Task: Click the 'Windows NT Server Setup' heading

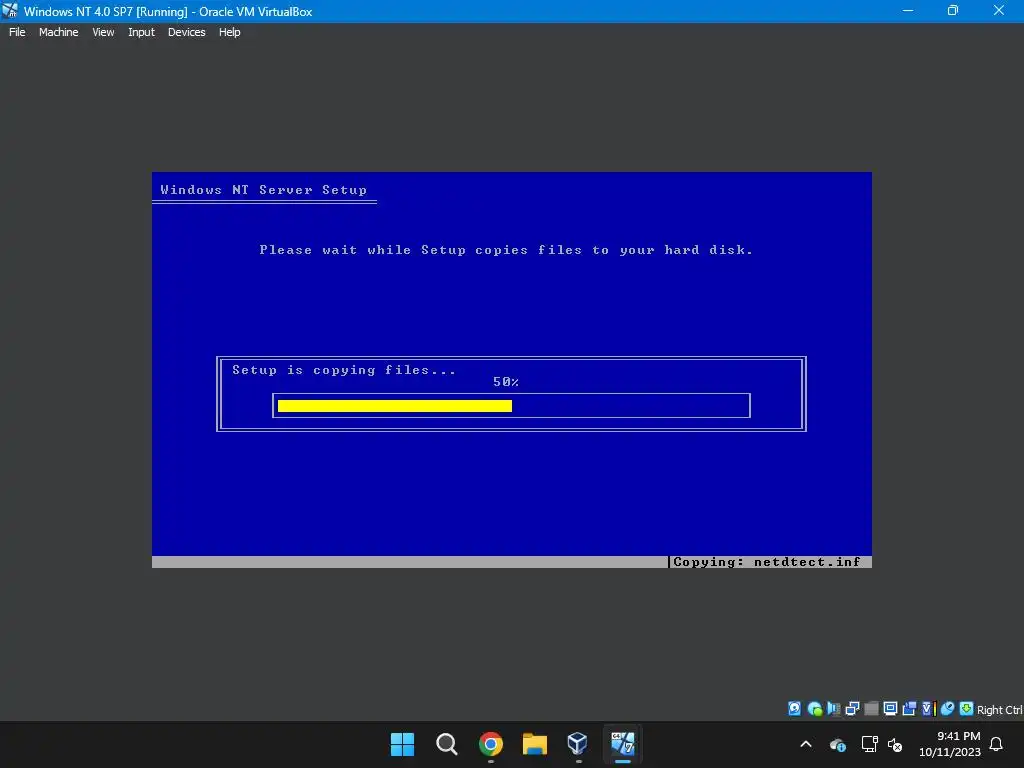Action: point(263,190)
